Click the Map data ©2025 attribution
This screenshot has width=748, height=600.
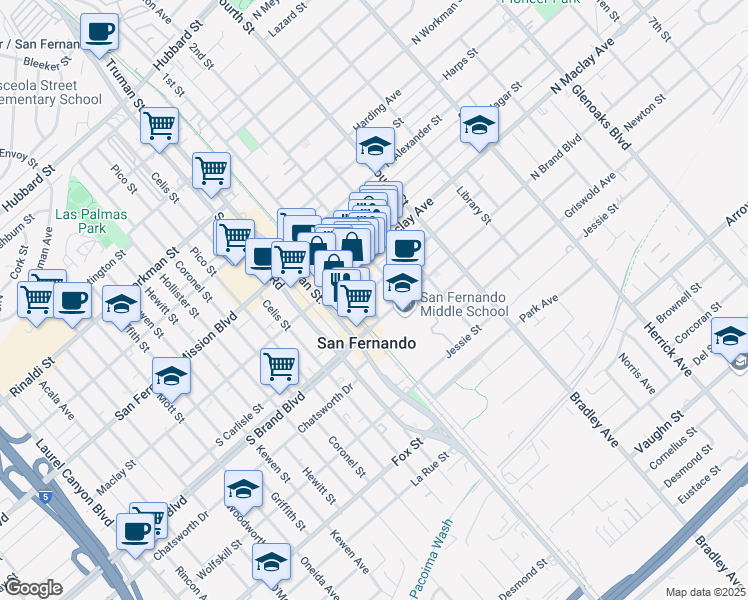[705, 592]
